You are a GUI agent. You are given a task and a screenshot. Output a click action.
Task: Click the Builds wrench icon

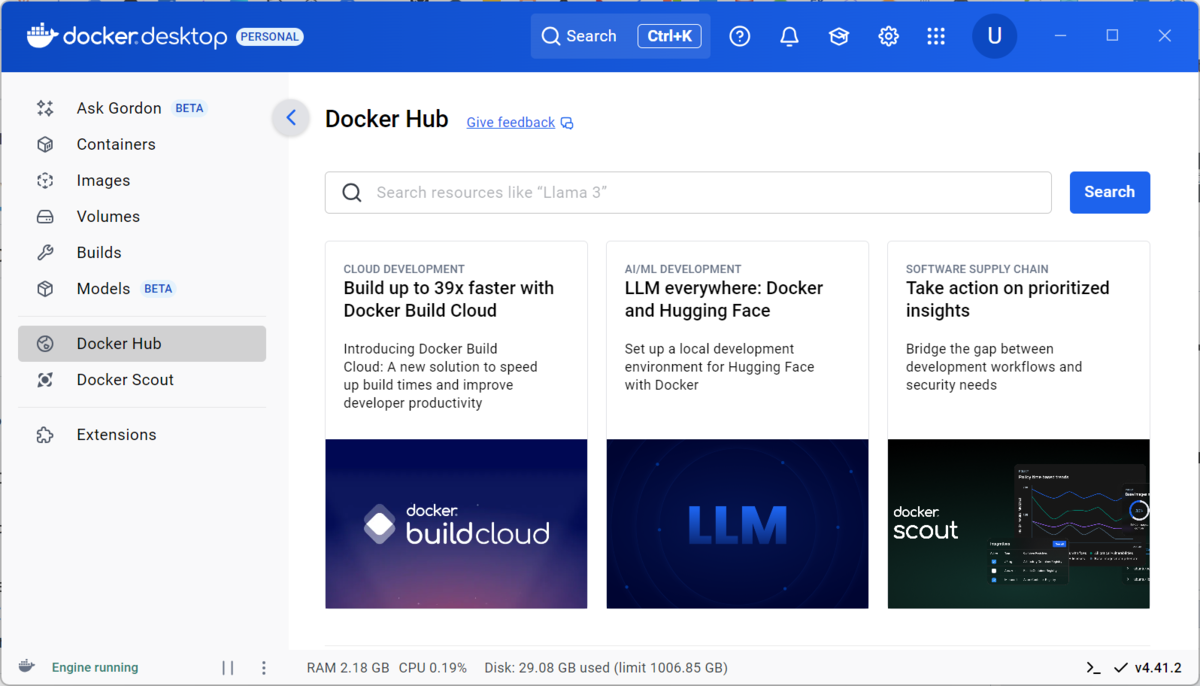point(45,252)
